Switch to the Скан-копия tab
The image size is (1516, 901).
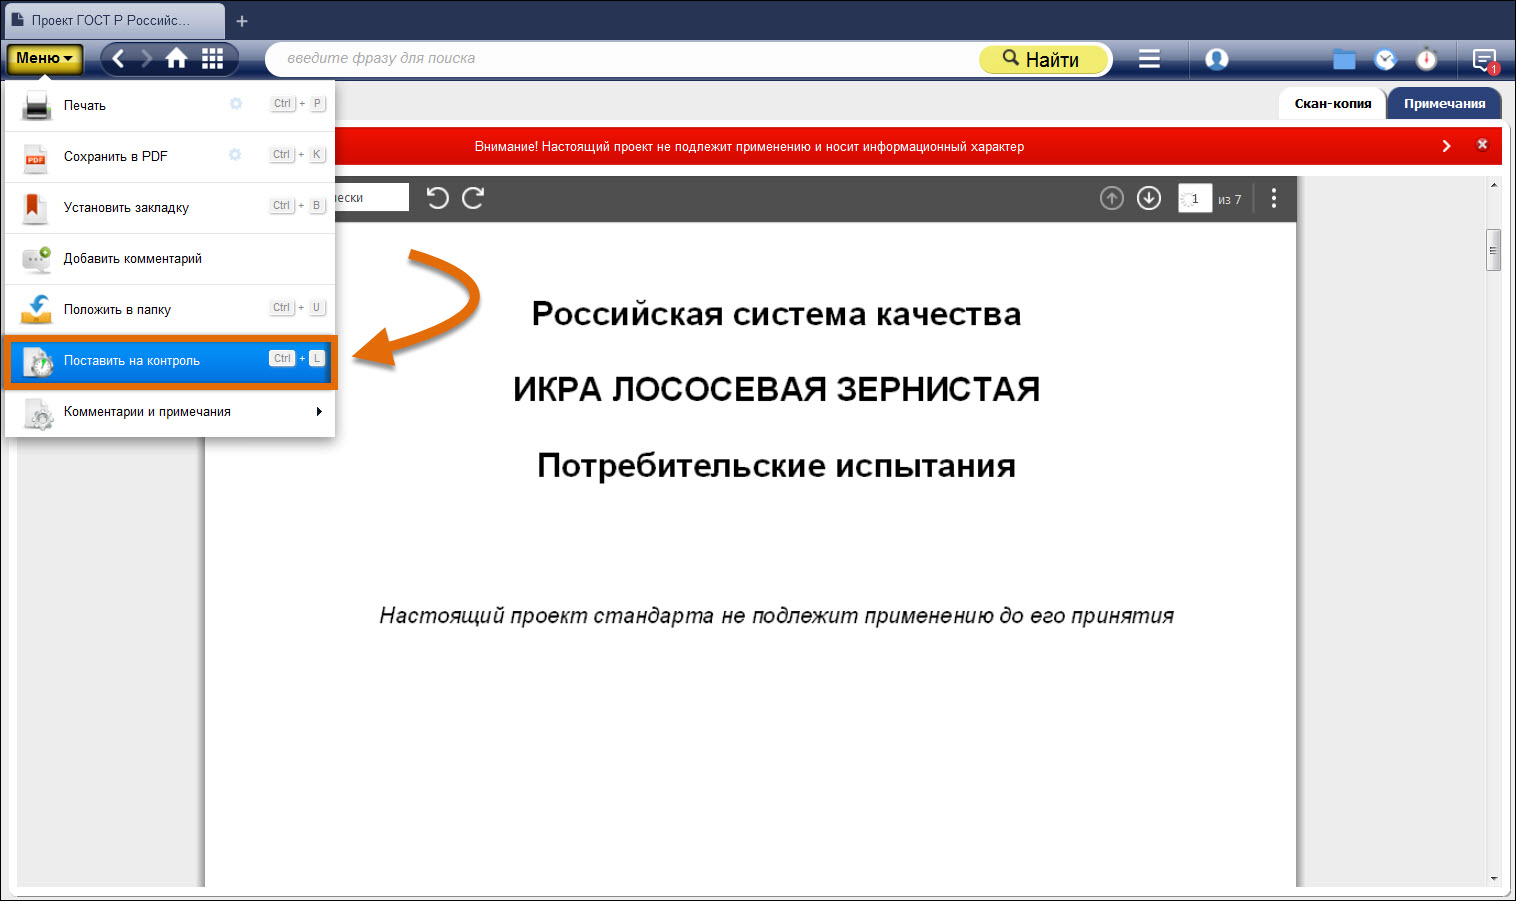pyautogui.click(x=1332, y=103)
